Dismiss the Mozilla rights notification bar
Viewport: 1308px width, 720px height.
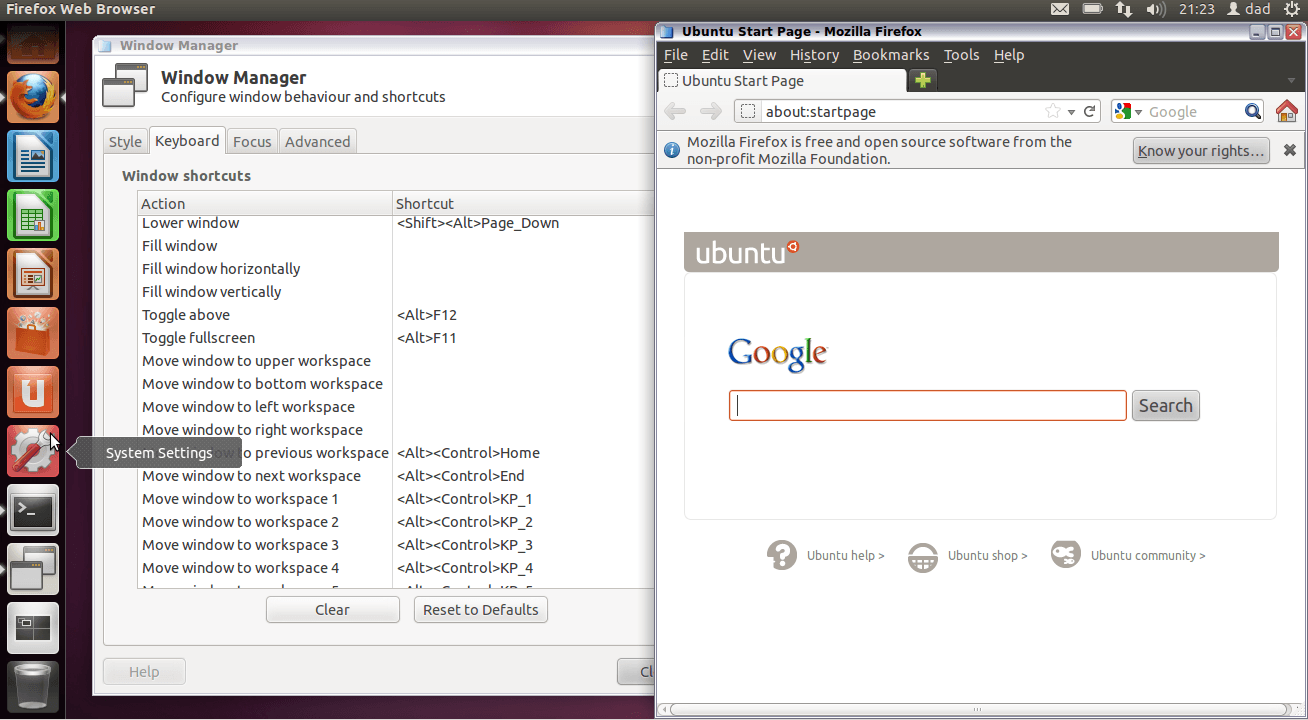pos(1290,150)
